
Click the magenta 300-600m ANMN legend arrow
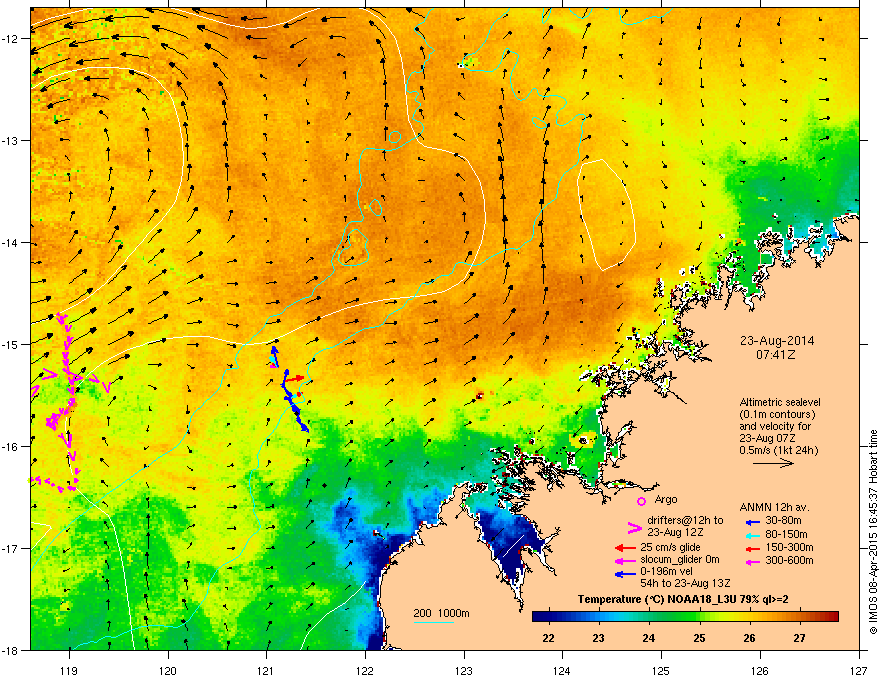[753, 561]
